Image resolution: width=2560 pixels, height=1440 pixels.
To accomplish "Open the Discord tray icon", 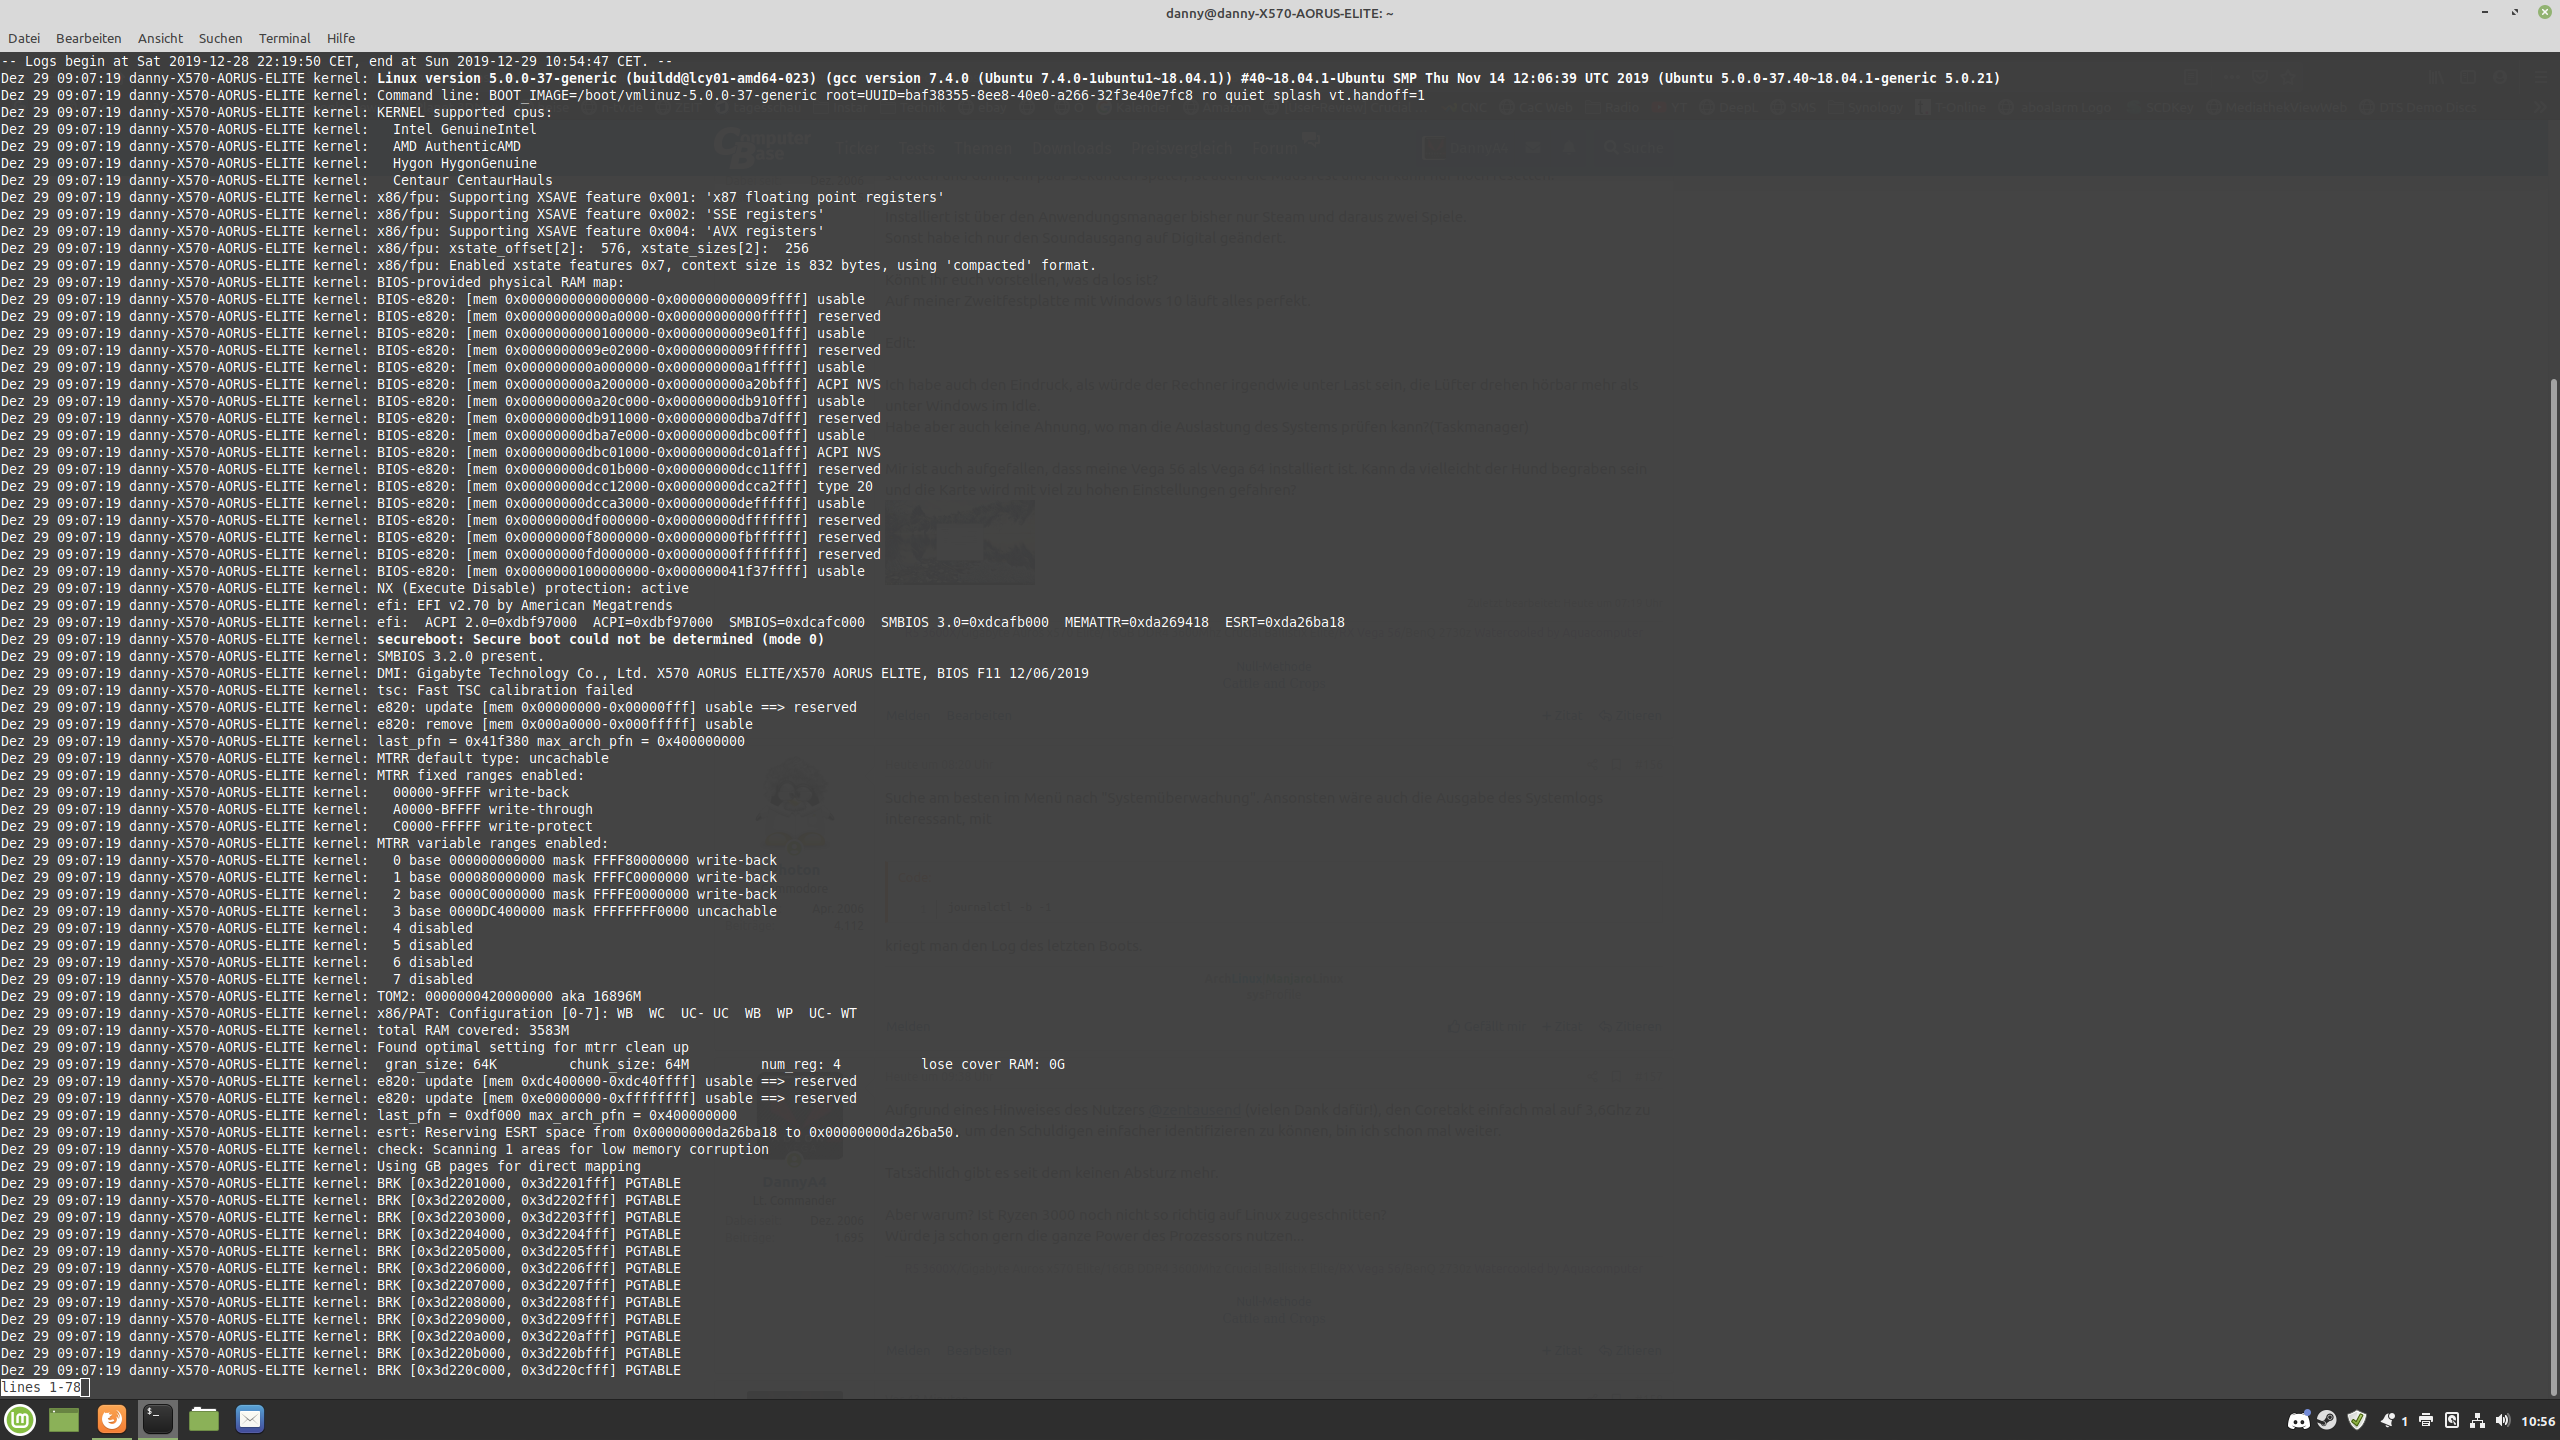I will click(2298, 1420).
